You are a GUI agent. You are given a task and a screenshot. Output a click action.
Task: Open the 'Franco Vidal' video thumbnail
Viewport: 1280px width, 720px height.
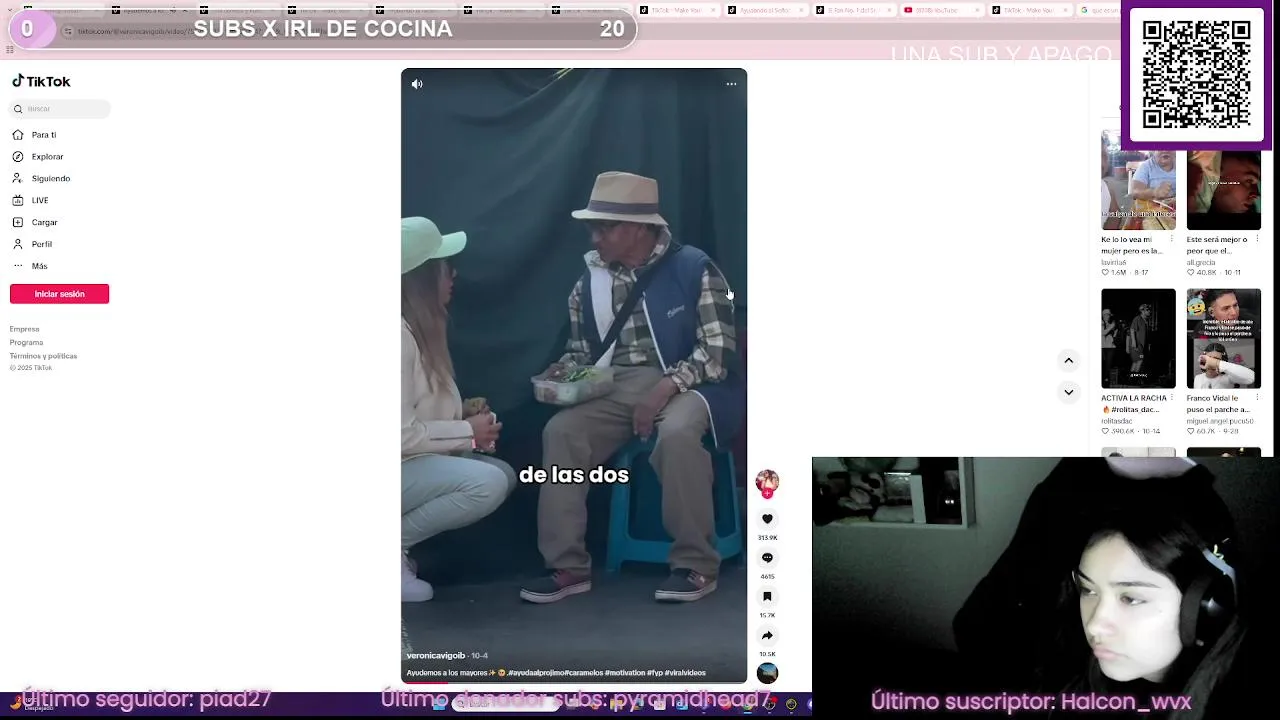pyautogui.click(x=1223, y=338)
